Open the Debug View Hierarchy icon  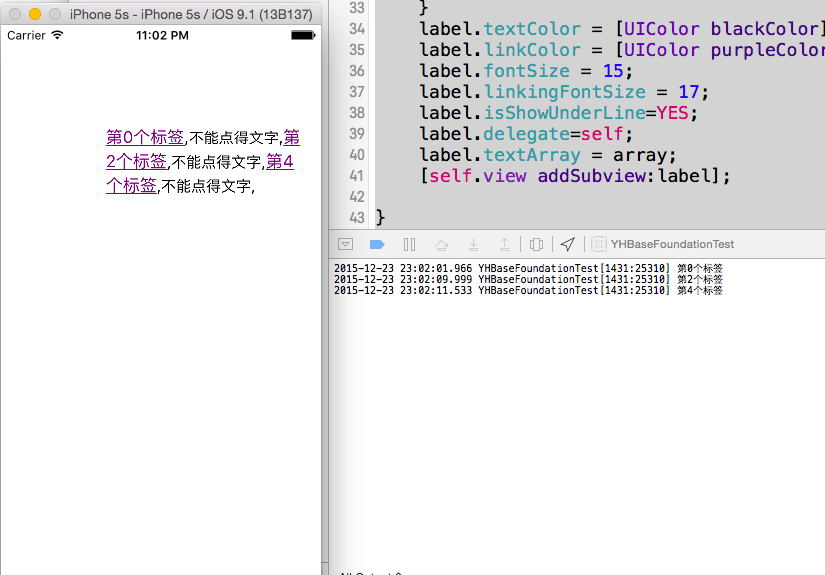tap(537, 244)
